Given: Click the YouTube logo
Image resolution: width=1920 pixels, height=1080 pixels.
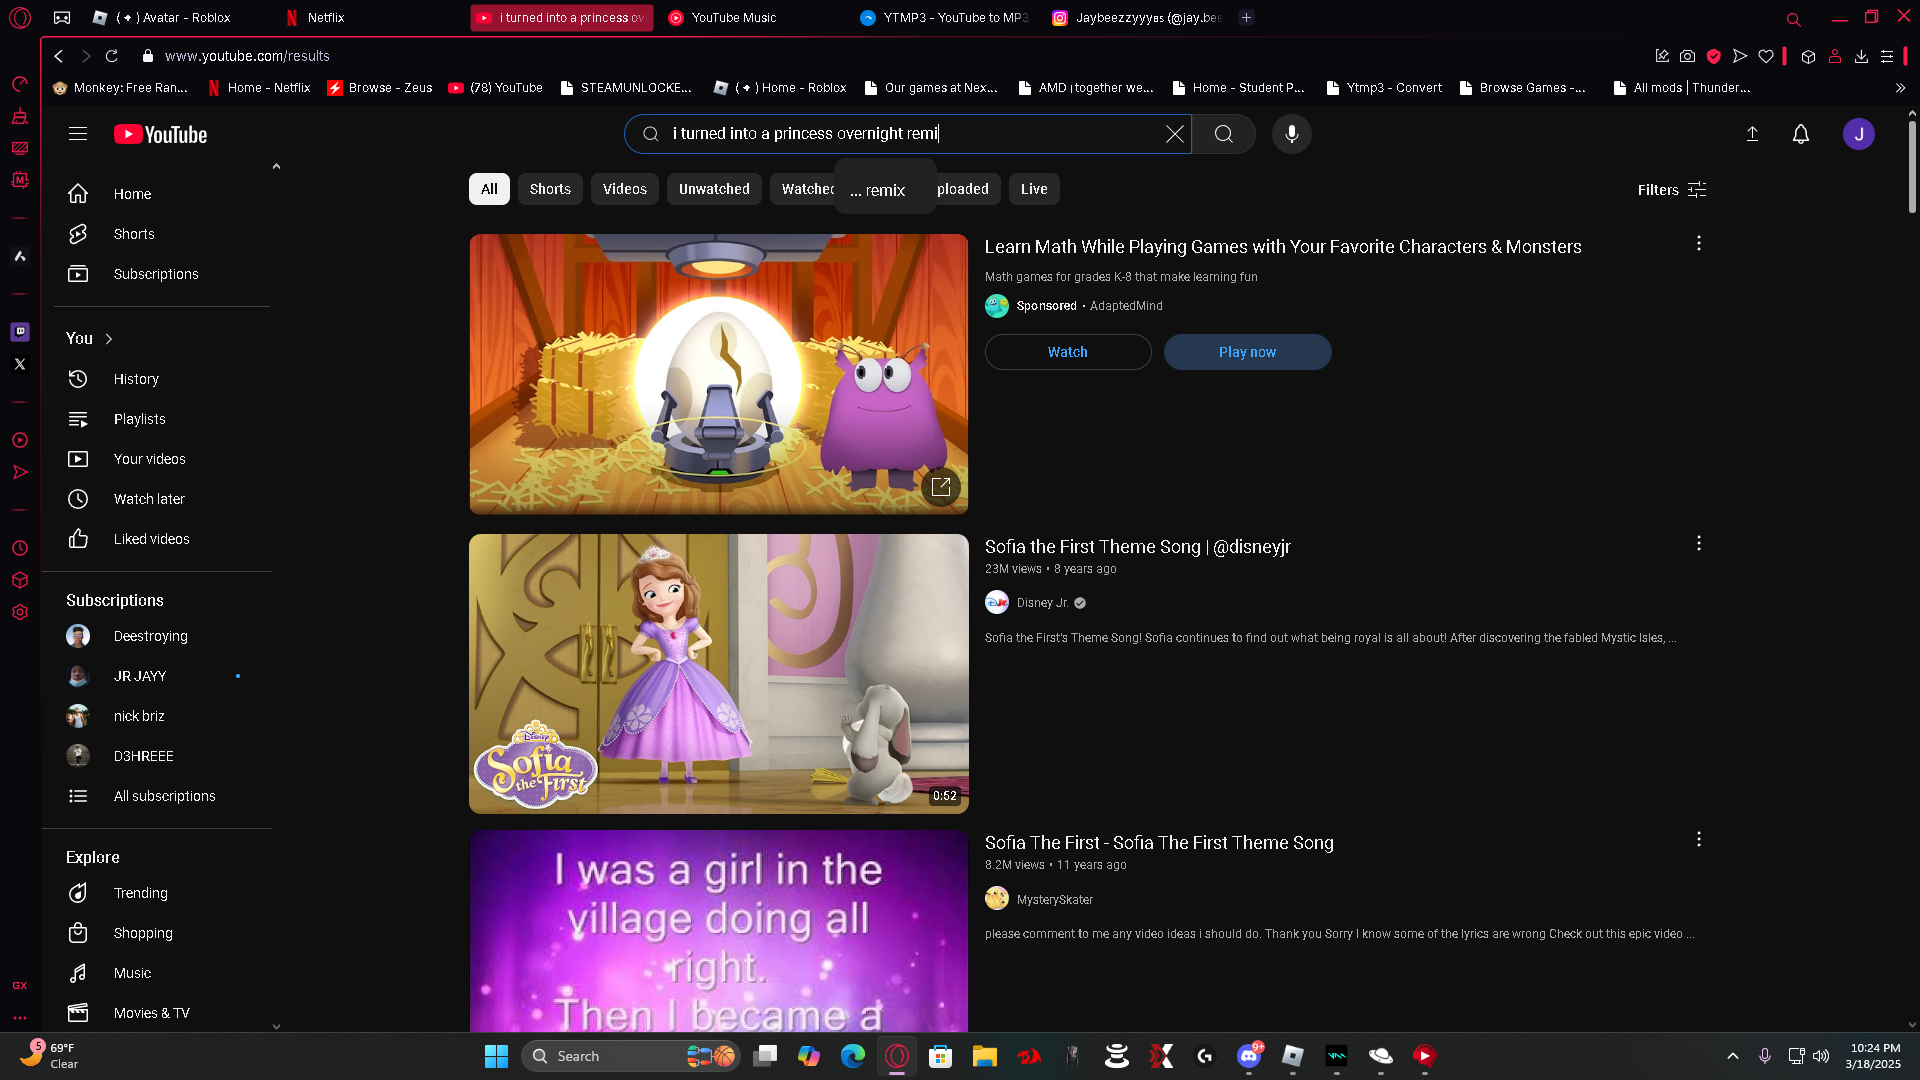Looking at the screenshot, I should point(160,134).
